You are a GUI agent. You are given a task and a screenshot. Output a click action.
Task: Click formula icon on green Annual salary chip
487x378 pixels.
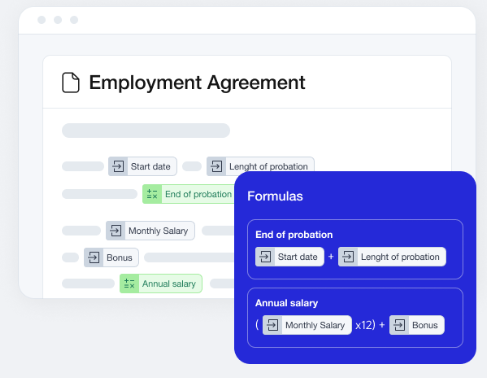[129, 284]
